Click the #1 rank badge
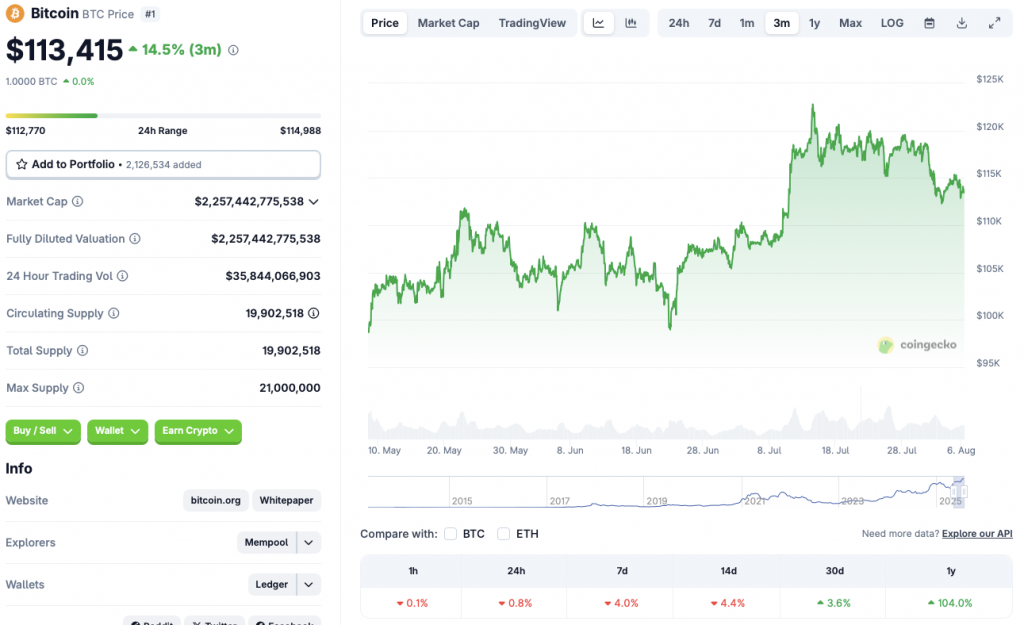Screen dimensions: 1024x625 150,14
